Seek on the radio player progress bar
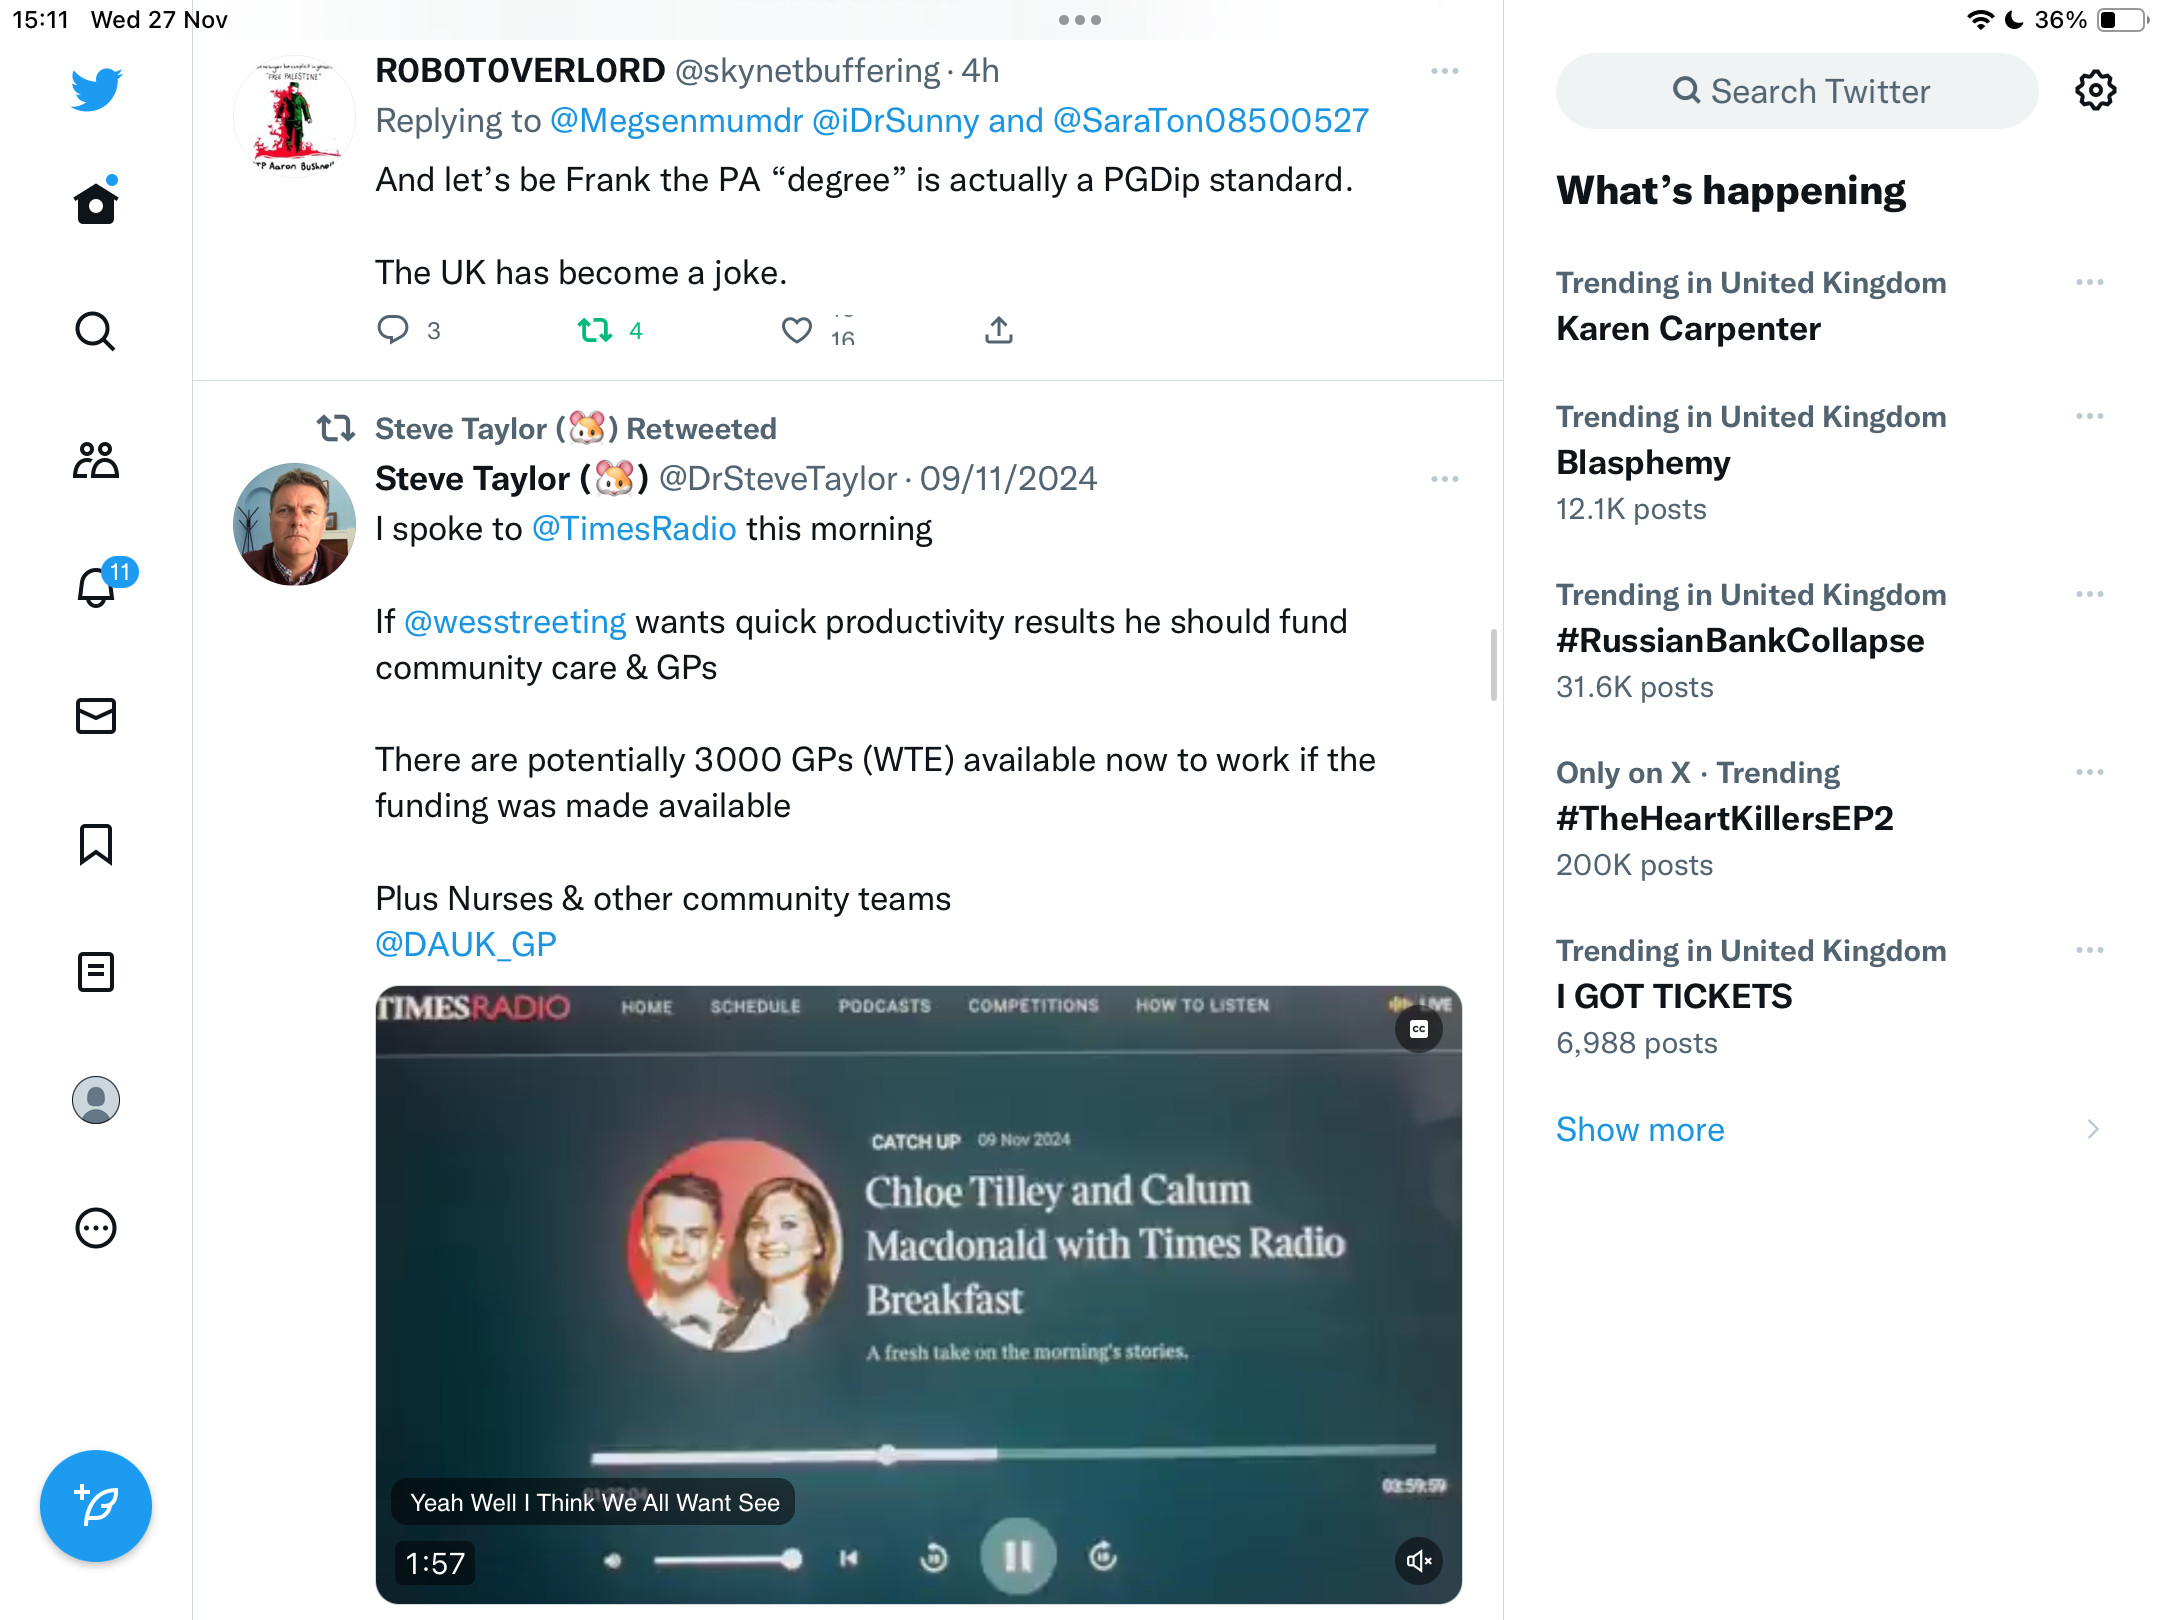The width and height of the screenshot is (2160, 1620). (1013, 1452)
